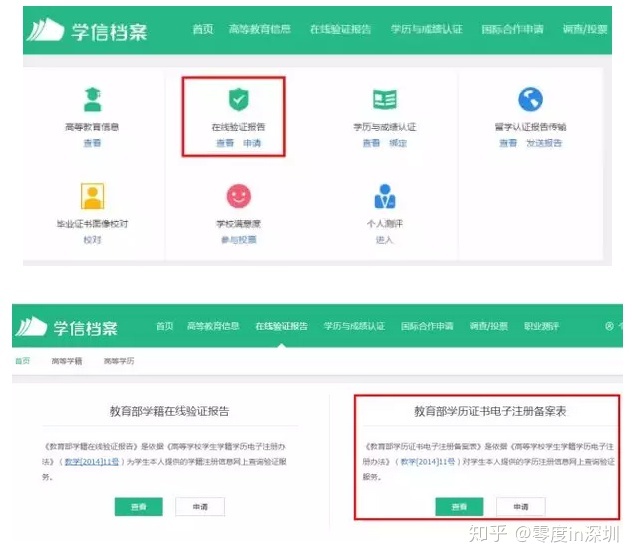Image resolution: width=636 pixels, height=560 pixels.
Task: Click the 学信档案 logo in top header
Action: pyautogui.click(x=87, y=30)
